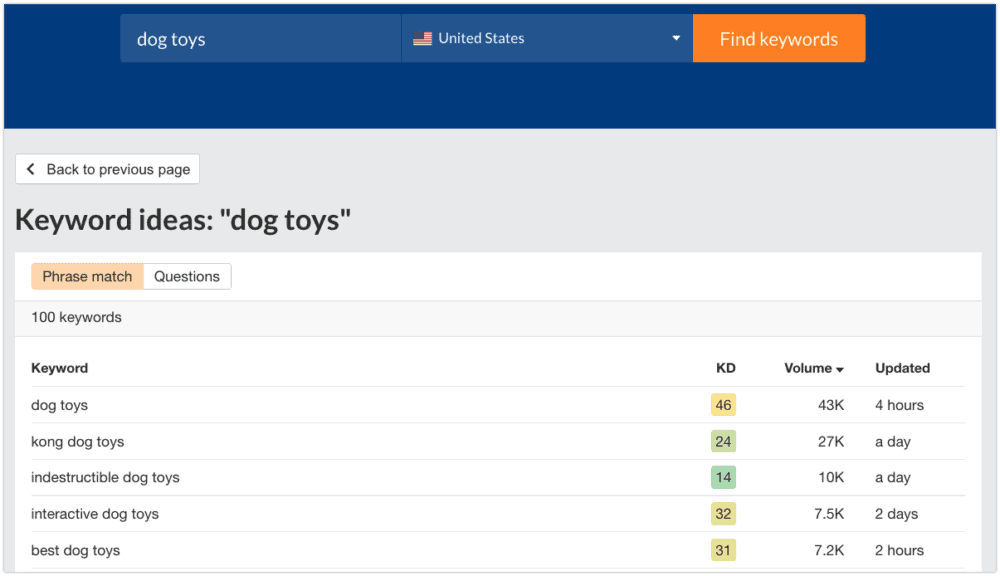Select the keyword dog toys
1000x576 pixels.
click(x=59, y=405)
